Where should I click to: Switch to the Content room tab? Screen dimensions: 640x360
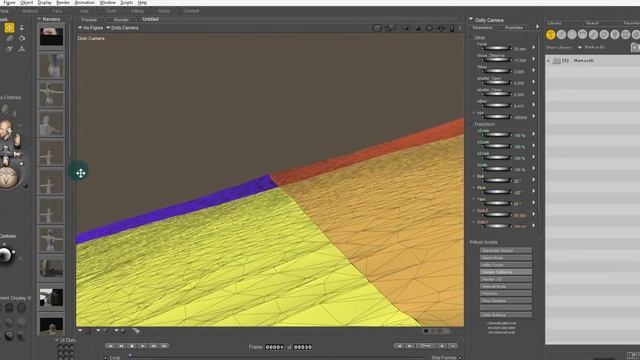[x=191, y=11]
